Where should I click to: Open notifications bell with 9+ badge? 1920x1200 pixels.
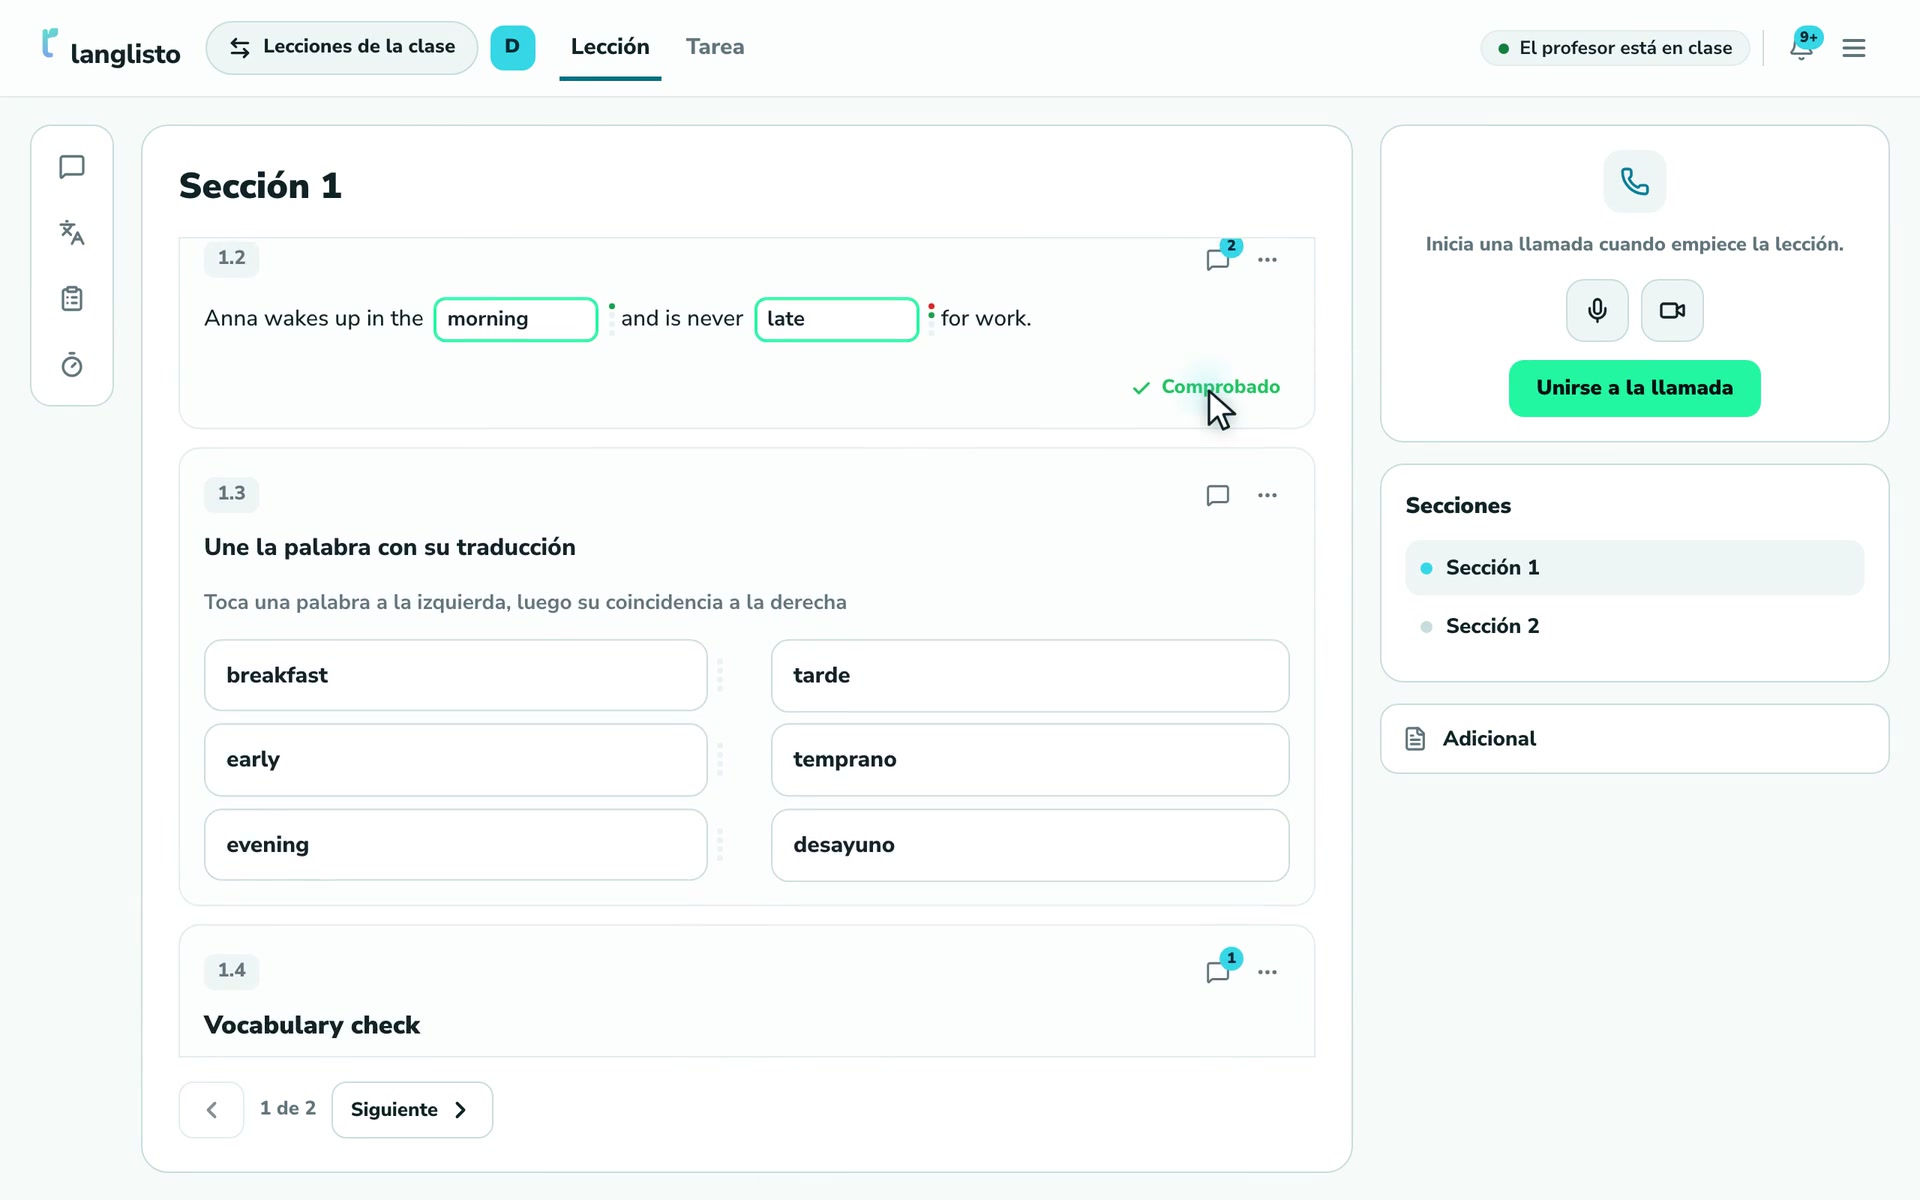tap(1802, 47)
